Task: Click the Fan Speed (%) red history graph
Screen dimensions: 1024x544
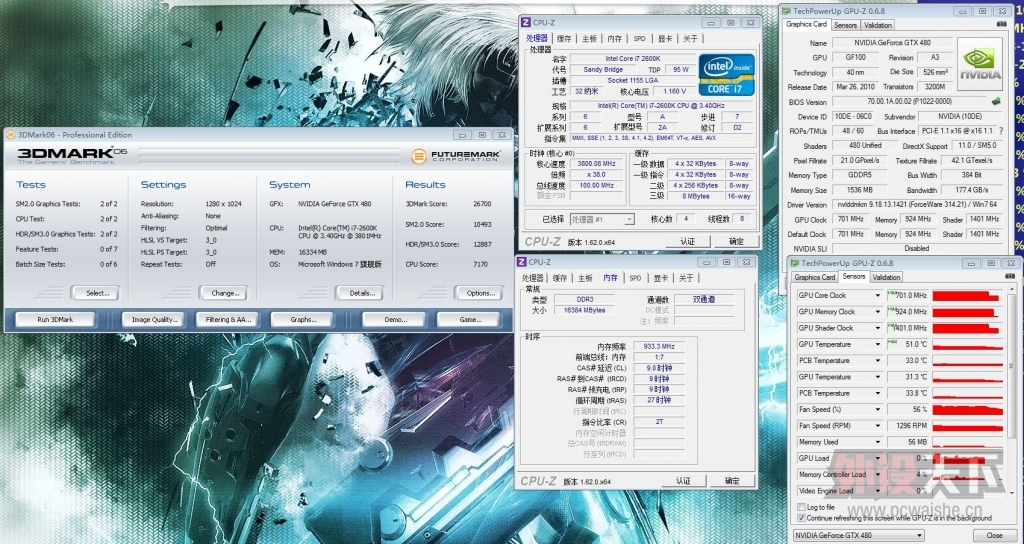Action: point(967,409)
